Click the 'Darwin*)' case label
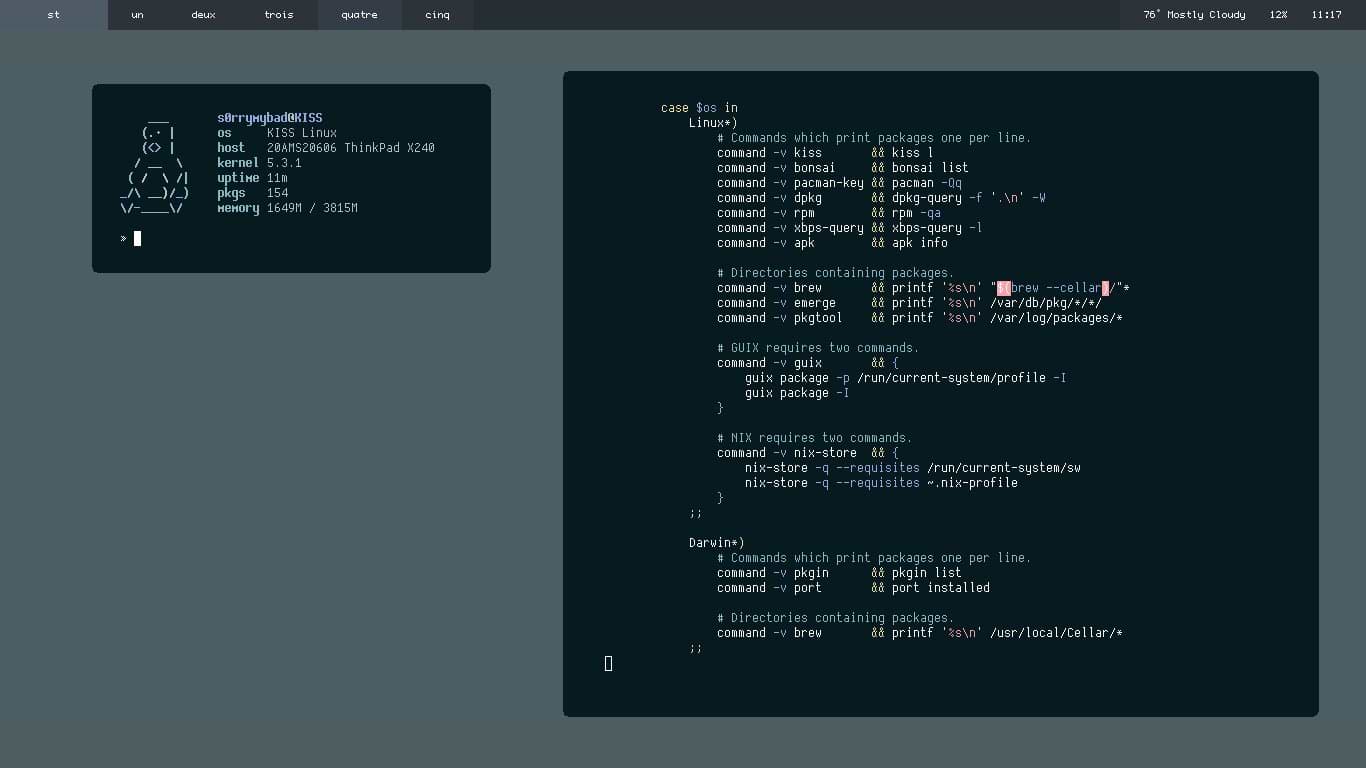Image resolution: width=1366 pixels, height=768 pixels. point(717,543)
